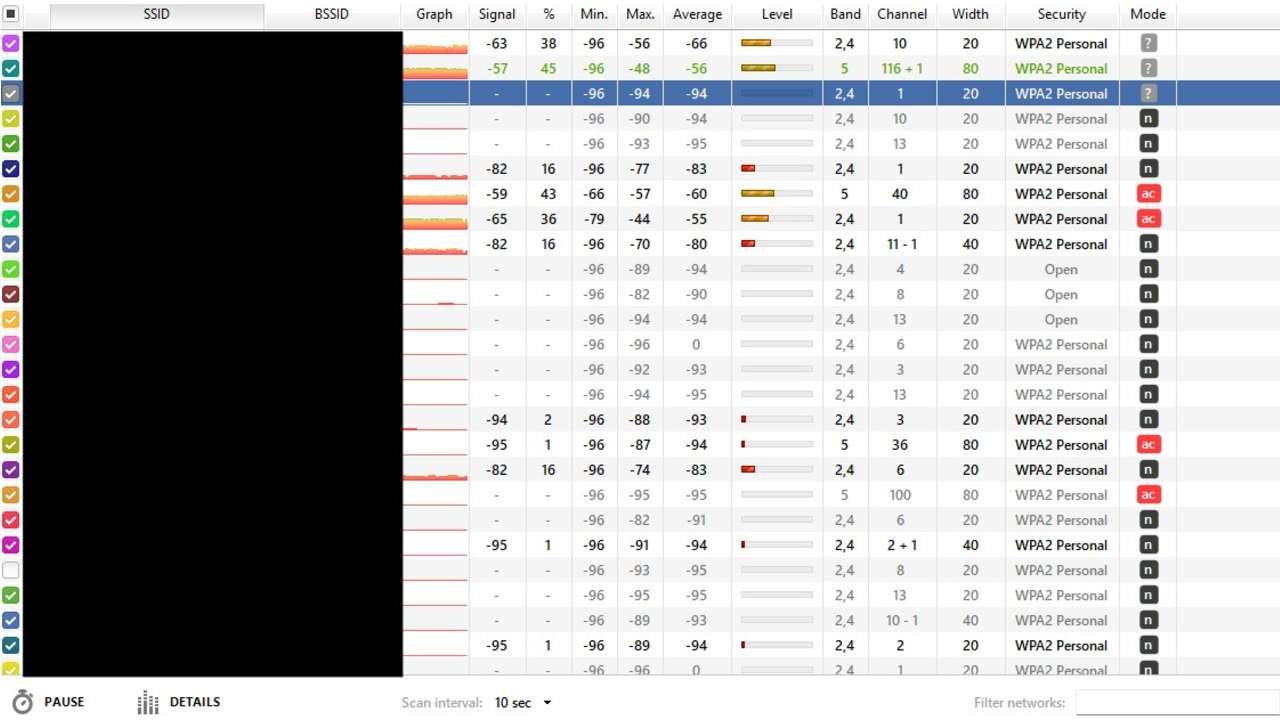Sort by the Average column header
The width and height of the screenshot is (1280, 720).
697,14
